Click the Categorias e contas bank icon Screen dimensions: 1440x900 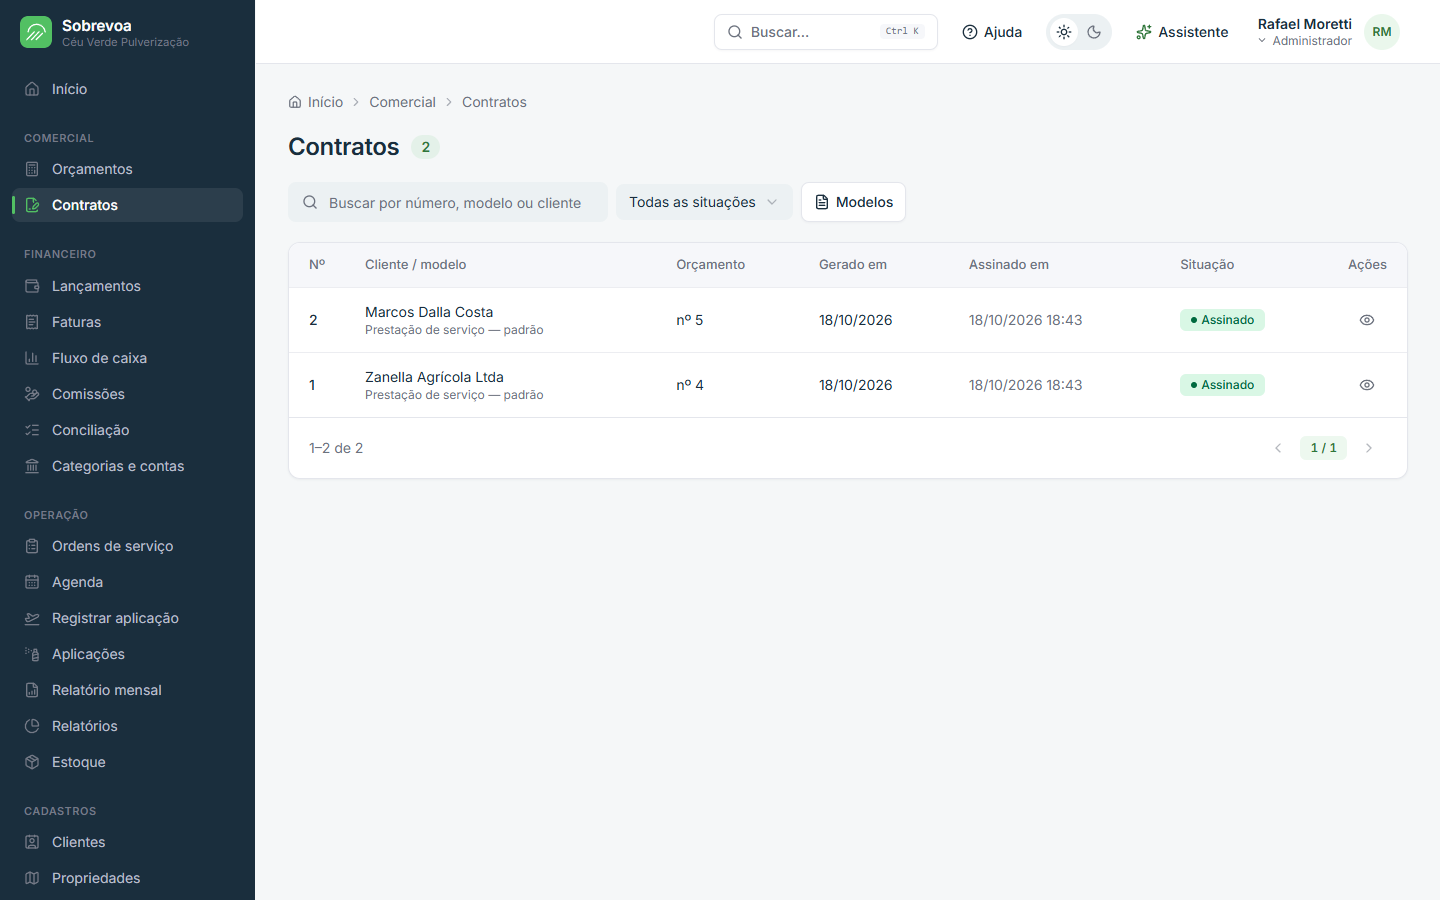[32, 466]
